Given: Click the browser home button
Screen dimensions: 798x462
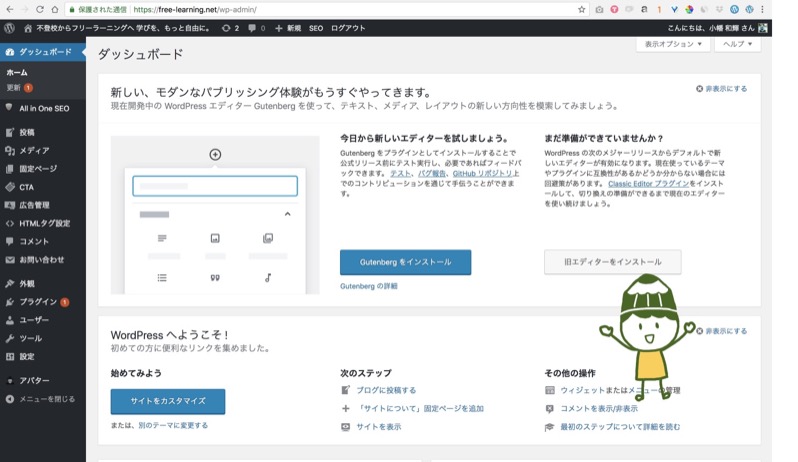Looking at the screenshot, I should coord(54,10).
